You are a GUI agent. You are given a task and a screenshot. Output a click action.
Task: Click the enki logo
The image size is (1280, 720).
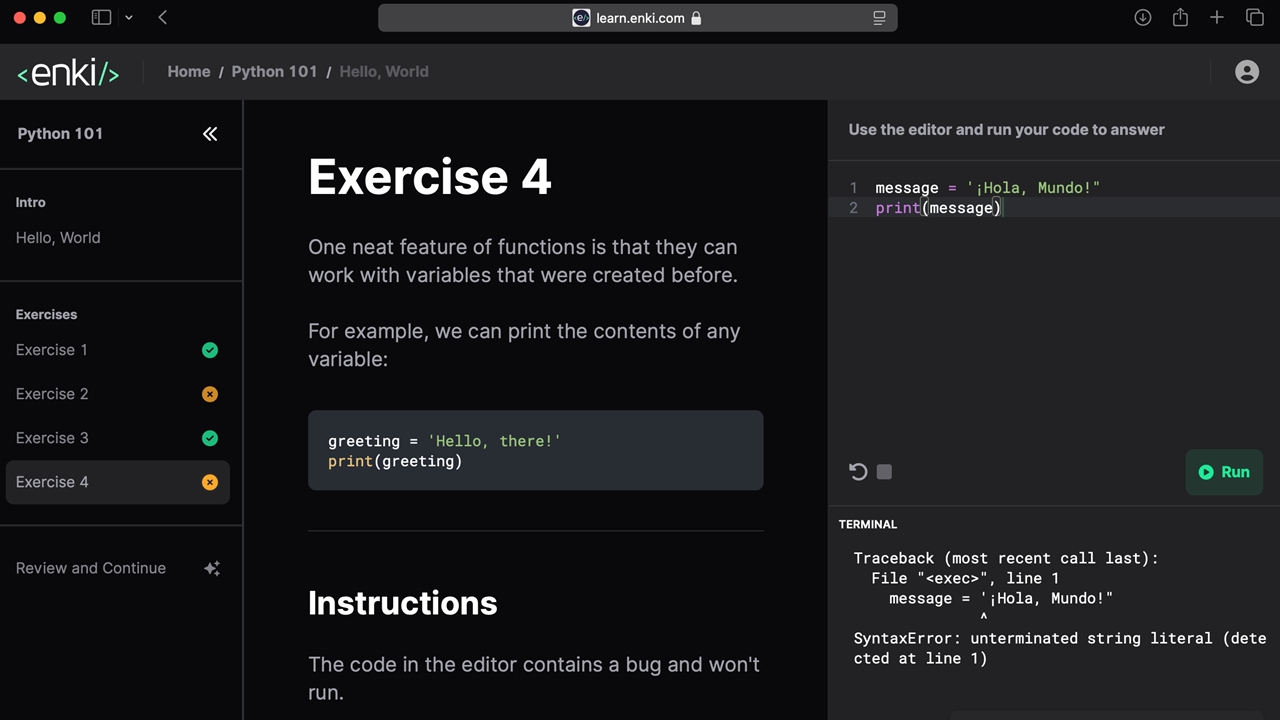coord(68,73)
